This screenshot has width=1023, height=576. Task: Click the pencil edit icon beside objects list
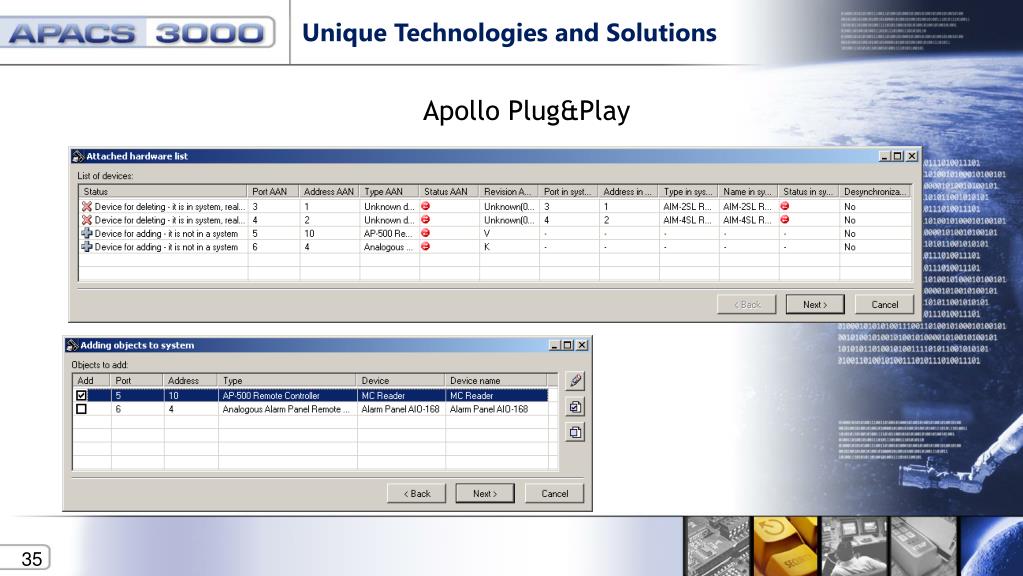(x=575, y=381)
